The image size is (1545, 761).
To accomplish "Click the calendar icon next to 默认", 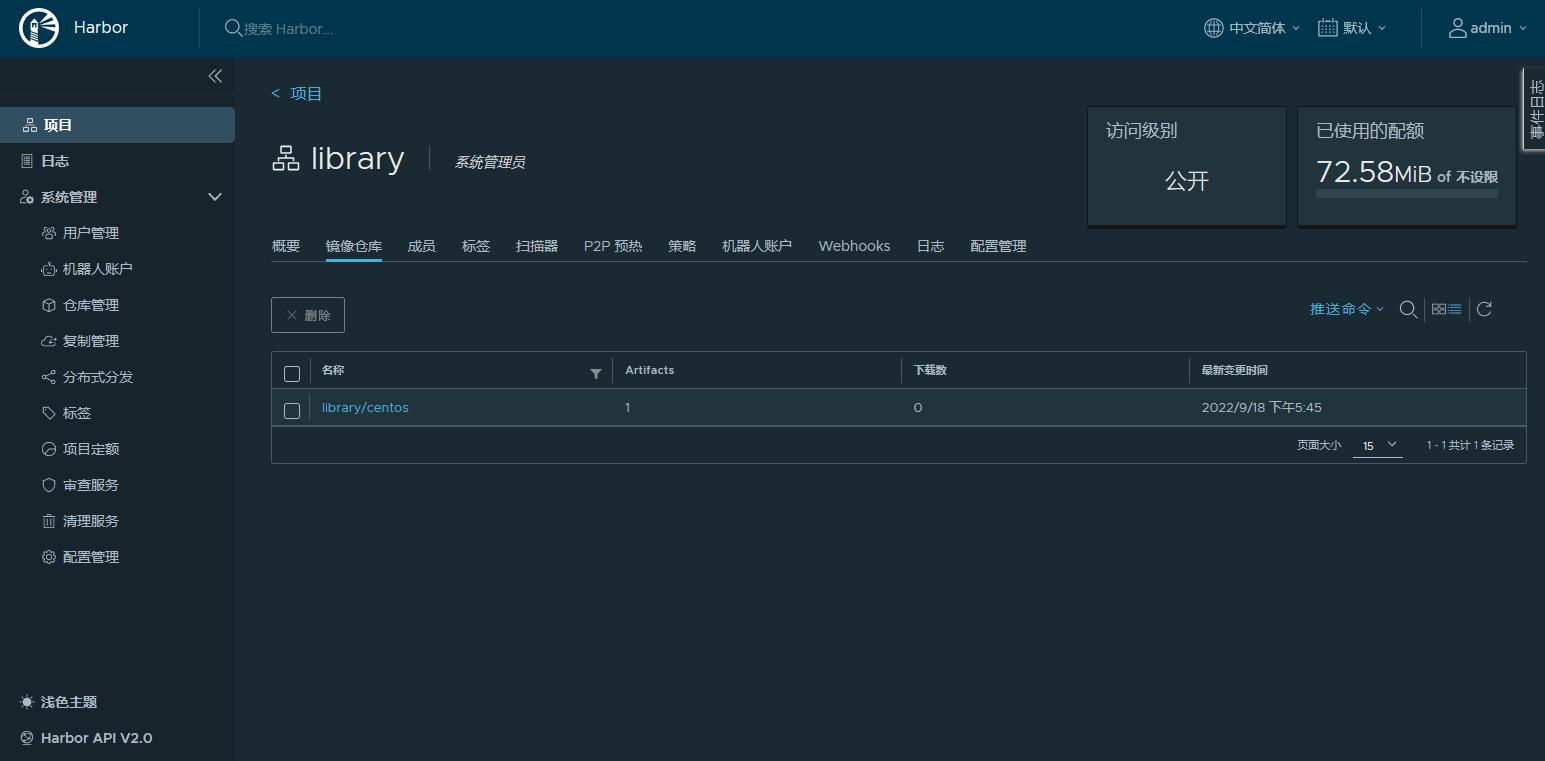I will pos(1328,28).
